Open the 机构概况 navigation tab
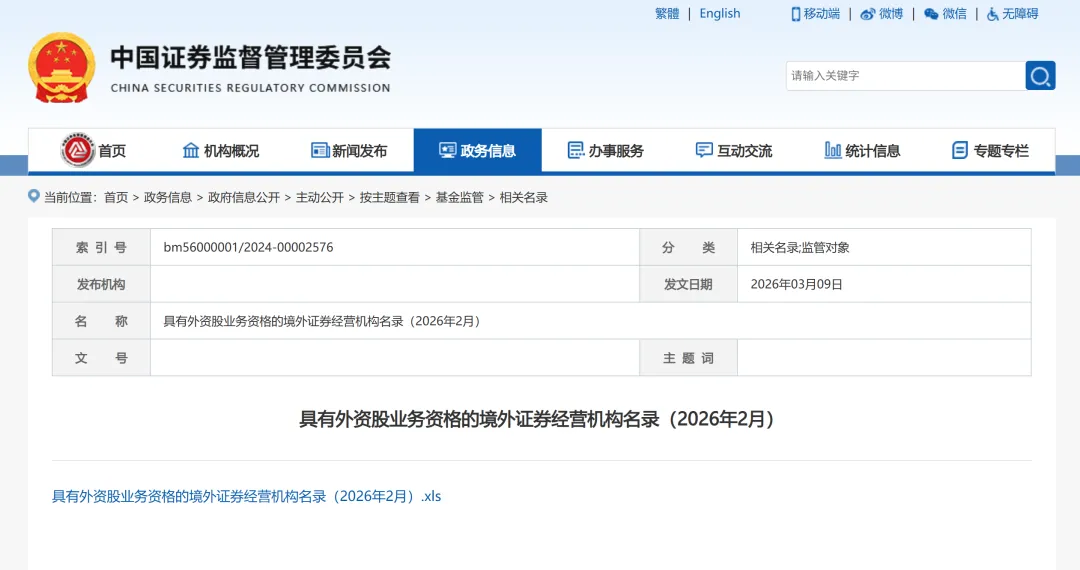The image size is (1080, 570). (x=221, y=150)
